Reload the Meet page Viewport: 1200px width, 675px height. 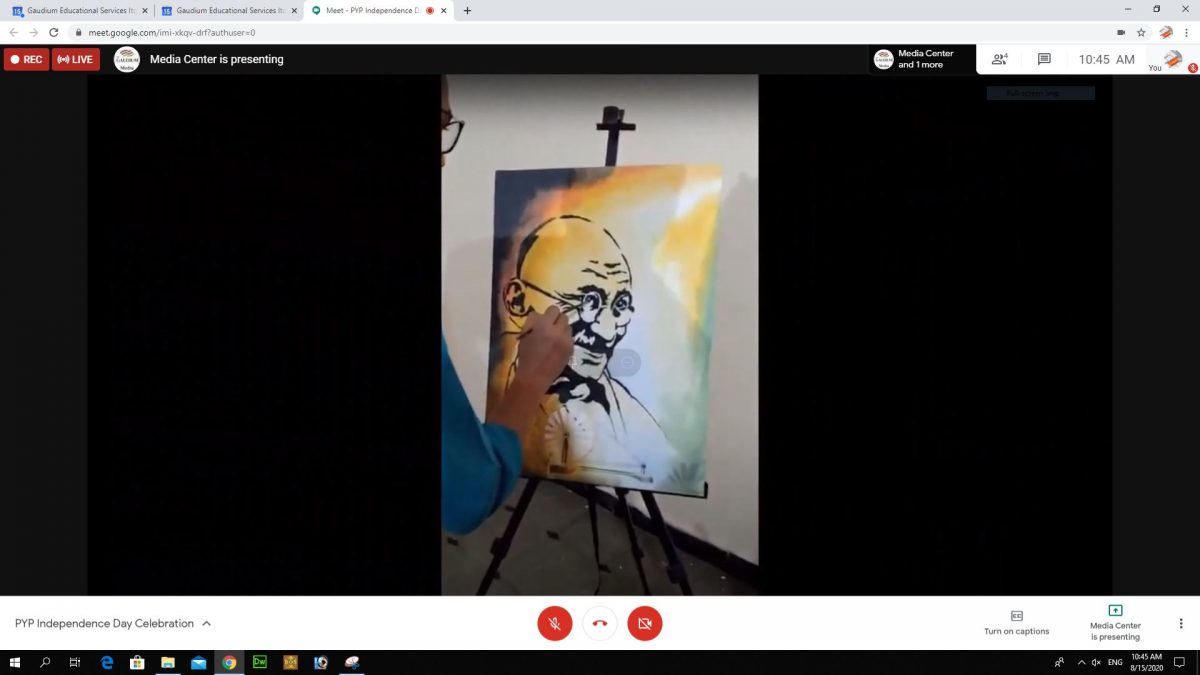point(53,32)
